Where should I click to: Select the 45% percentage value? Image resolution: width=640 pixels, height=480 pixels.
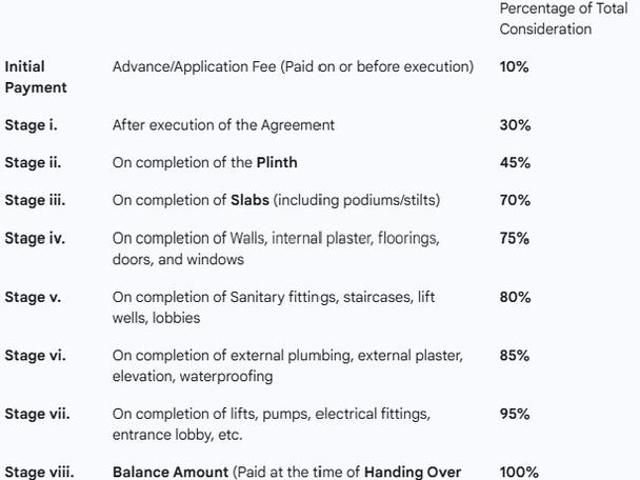515,163
